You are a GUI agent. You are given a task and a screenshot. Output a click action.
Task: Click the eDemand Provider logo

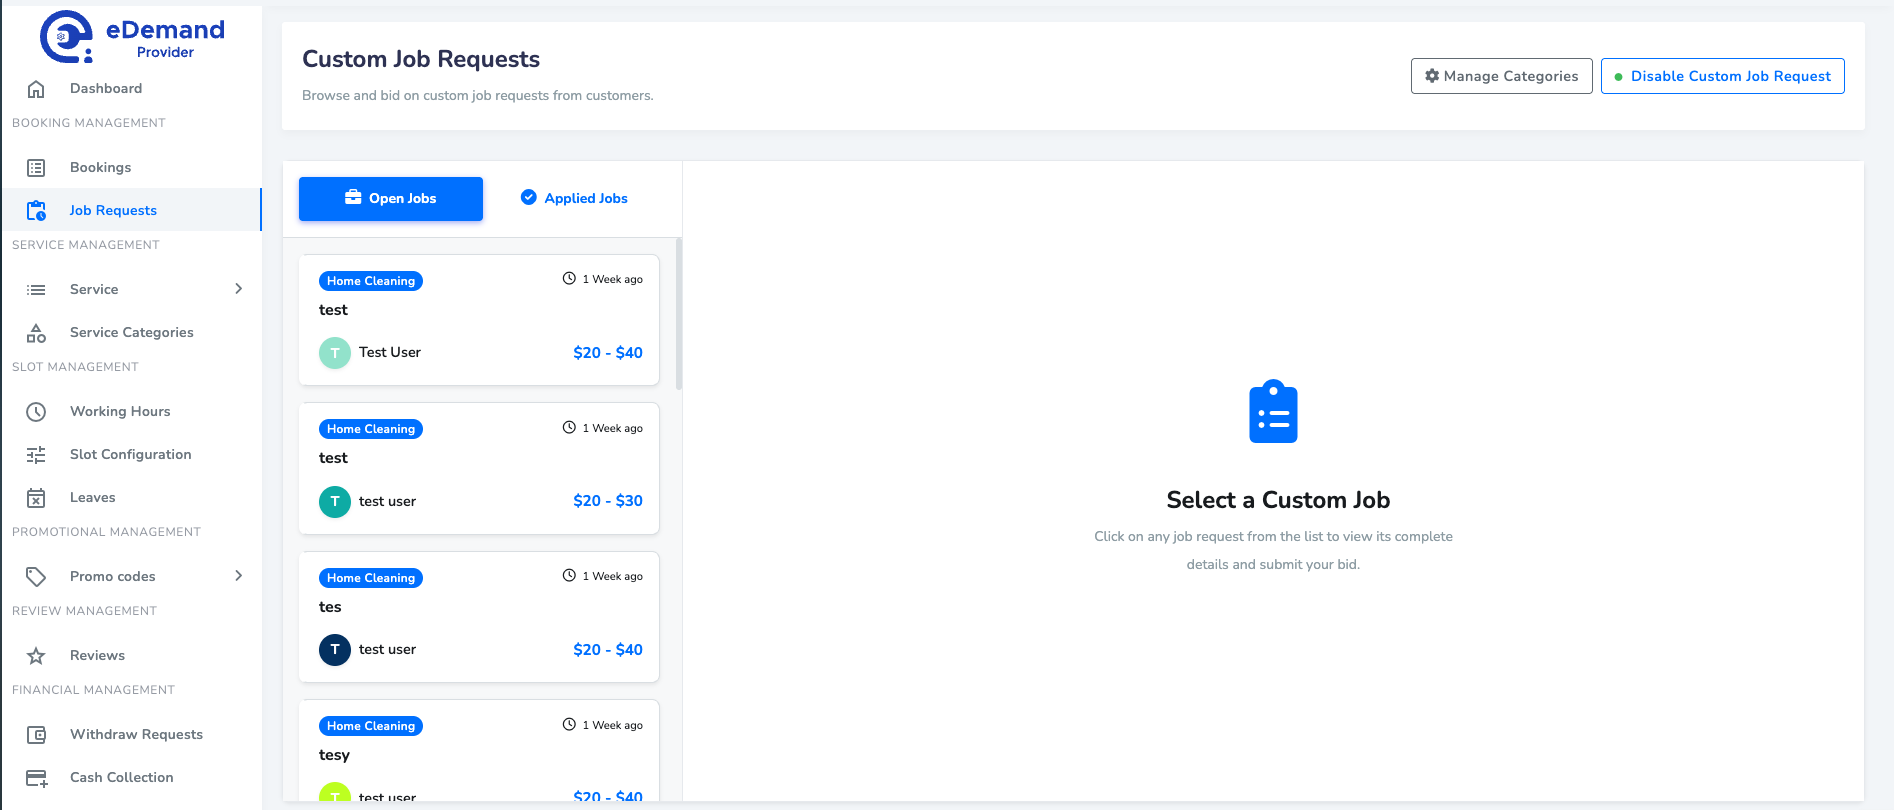132,37
